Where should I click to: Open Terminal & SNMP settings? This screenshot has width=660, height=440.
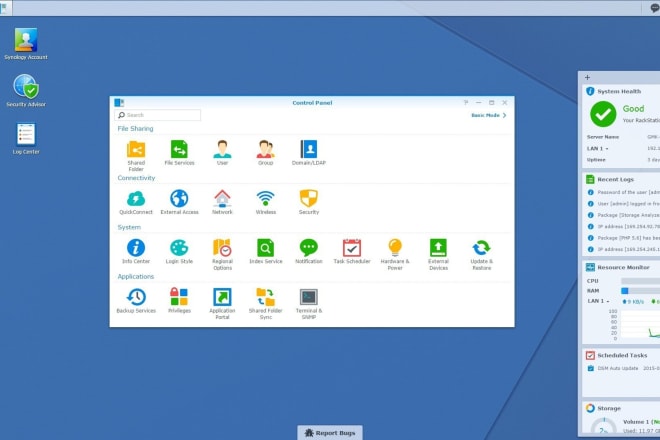pyautogui.click(x=309, y=304)
